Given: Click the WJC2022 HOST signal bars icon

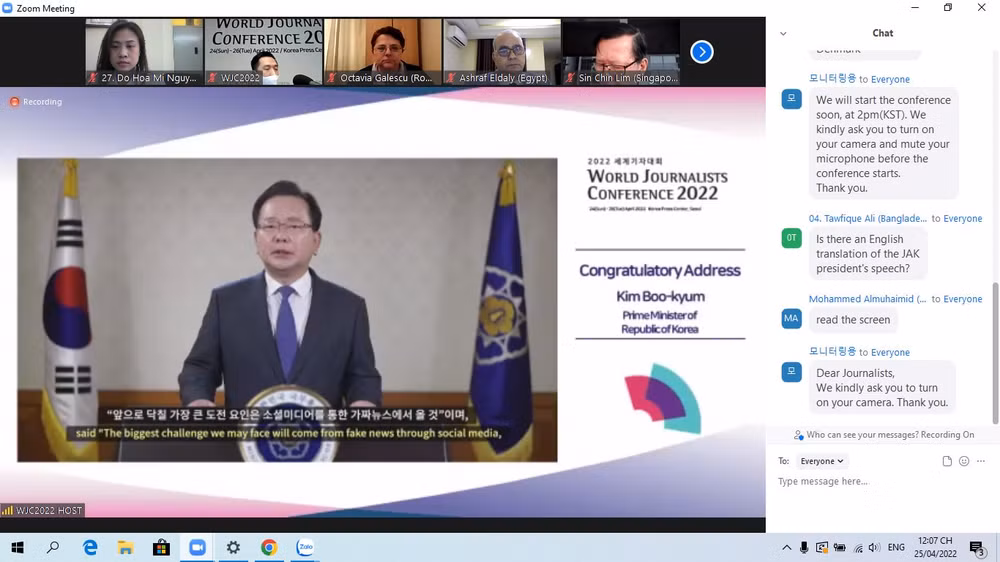Looking at the screenshot, I should (7, 510).
